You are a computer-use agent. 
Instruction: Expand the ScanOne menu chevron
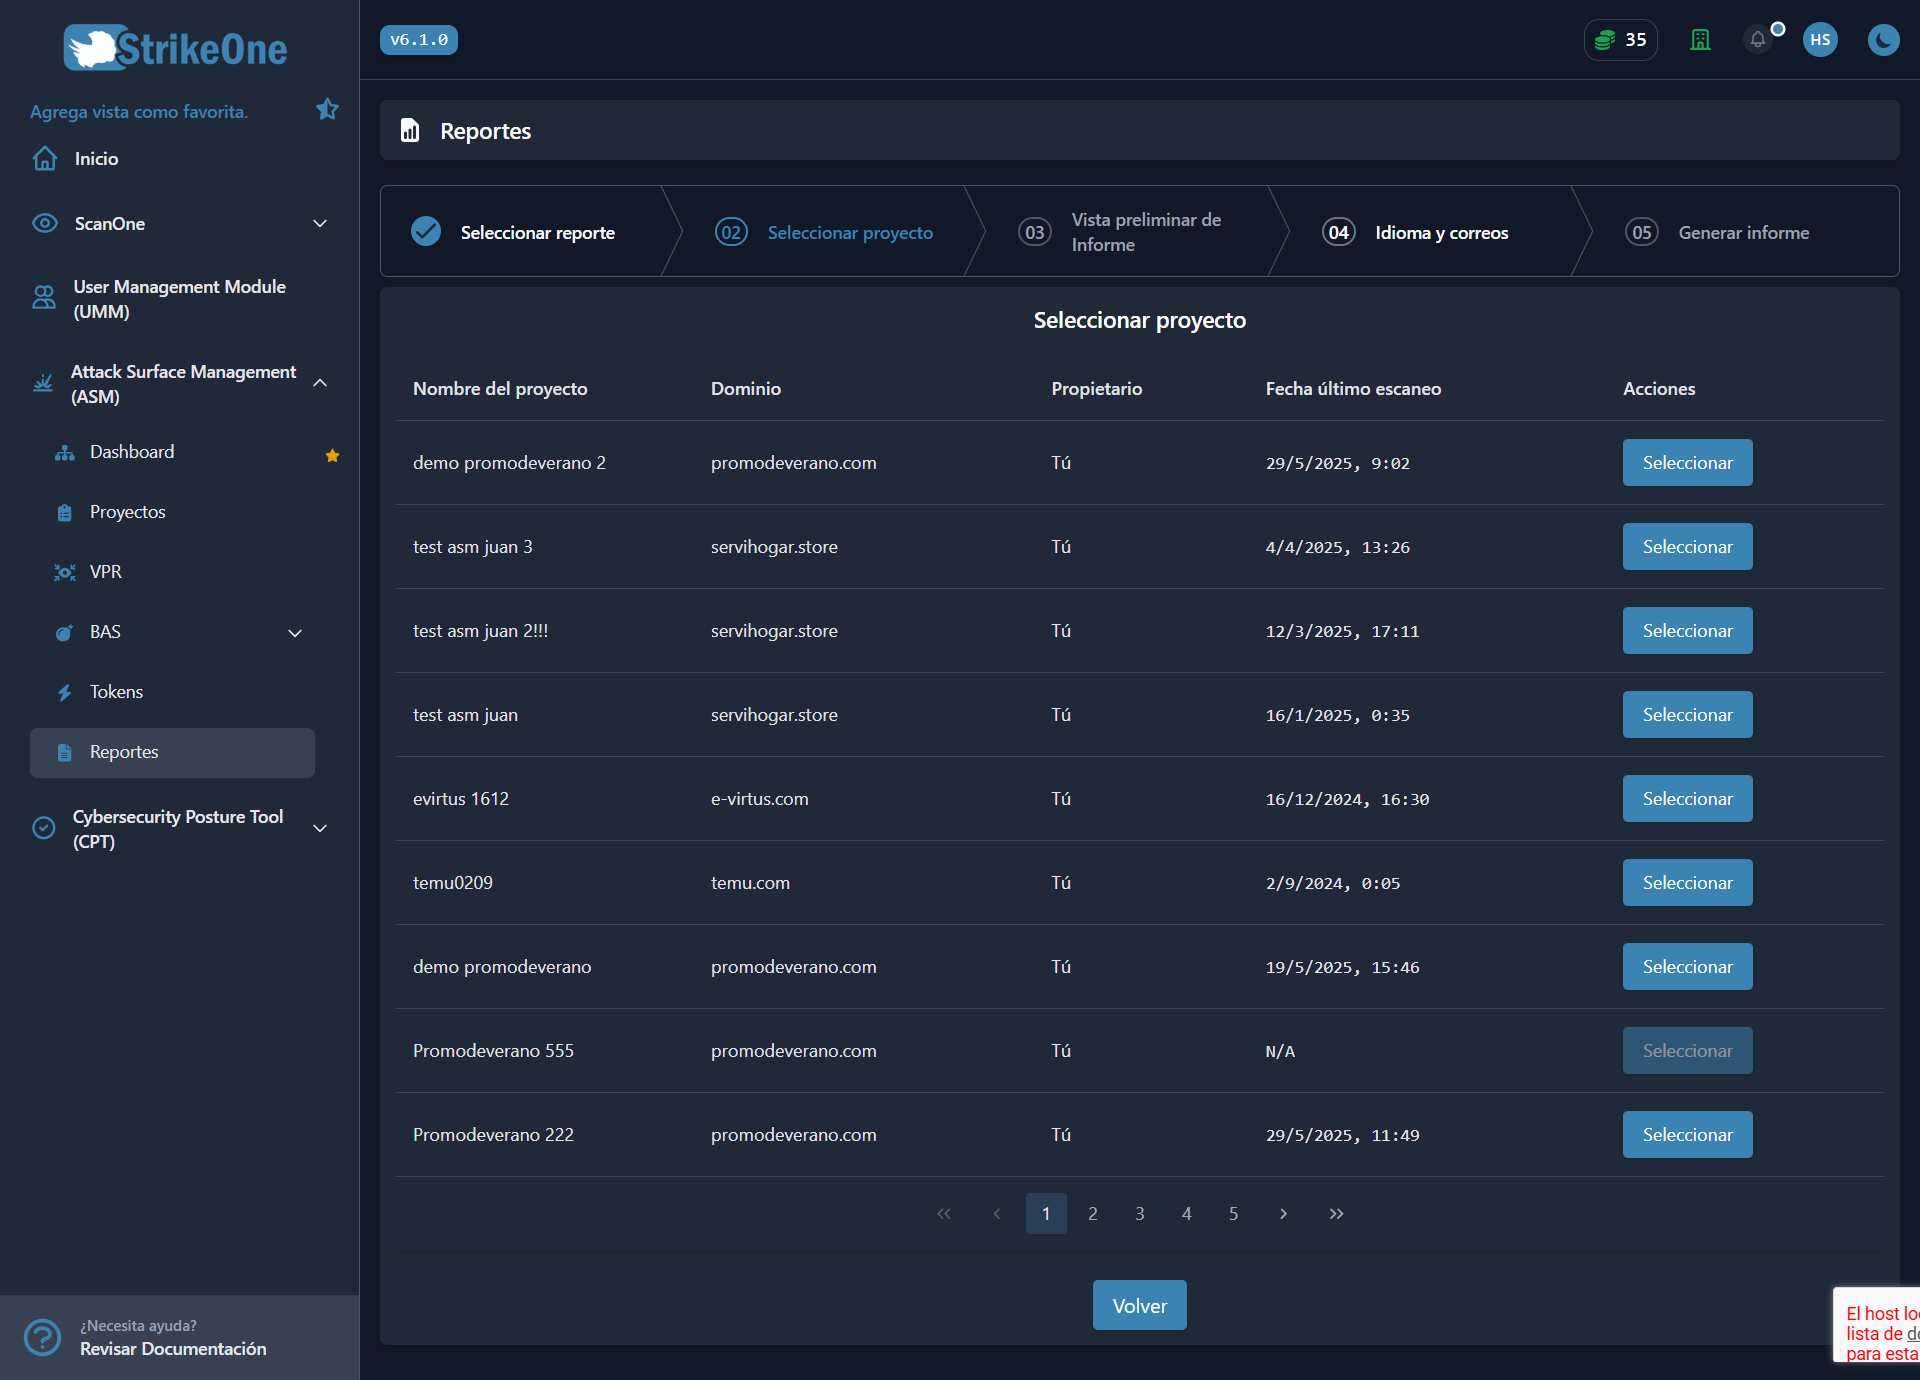[x=320, y=223]
